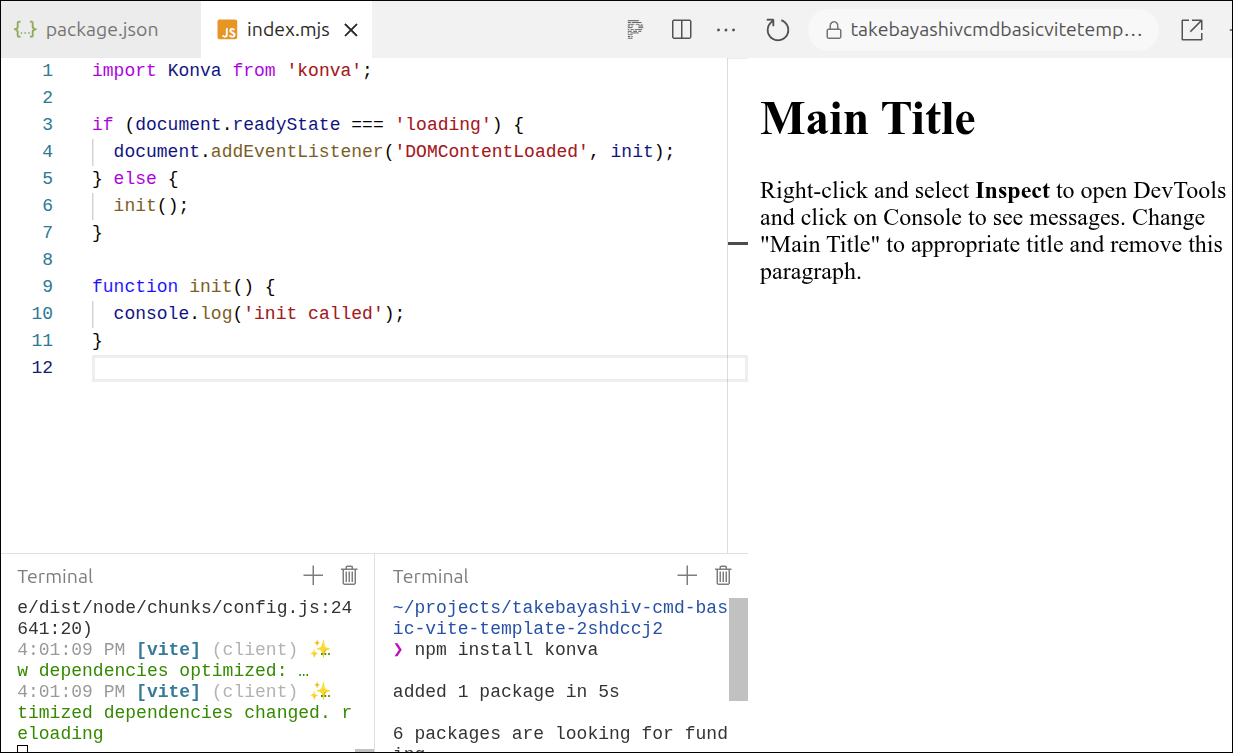Open the editor more actions ellipsis menu

point(726,30)
